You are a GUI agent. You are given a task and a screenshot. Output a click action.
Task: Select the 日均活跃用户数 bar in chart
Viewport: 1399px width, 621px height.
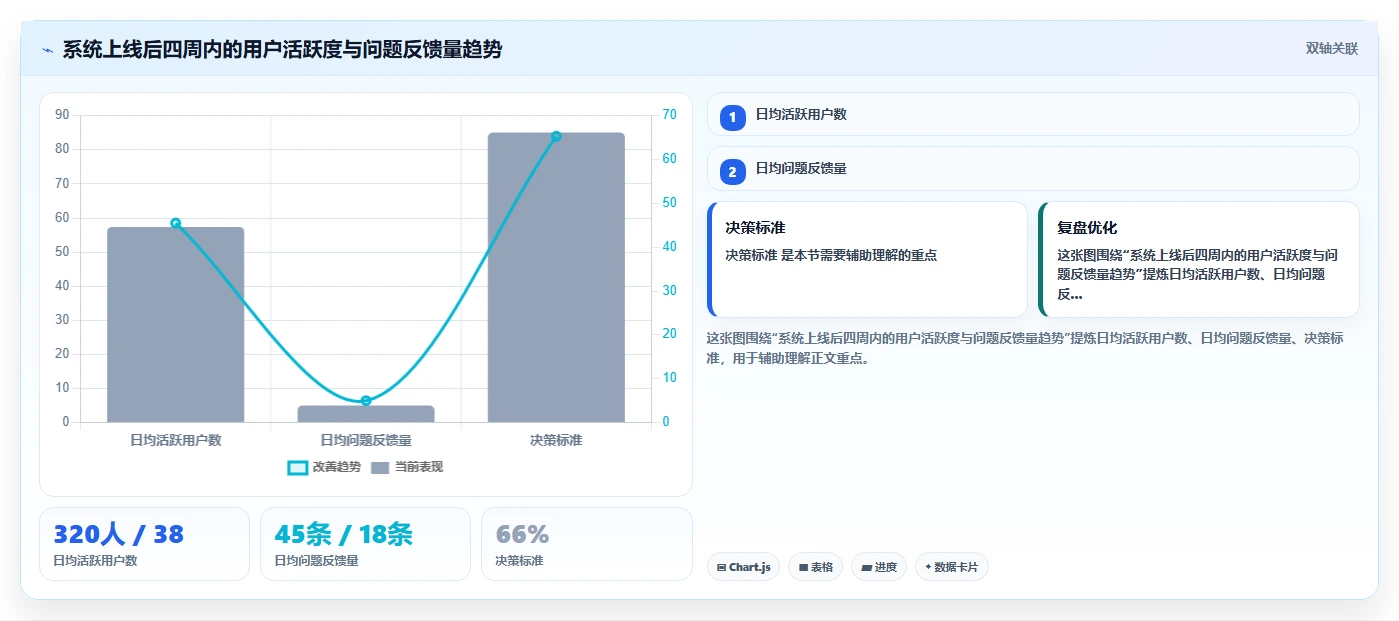coord(176,324)
